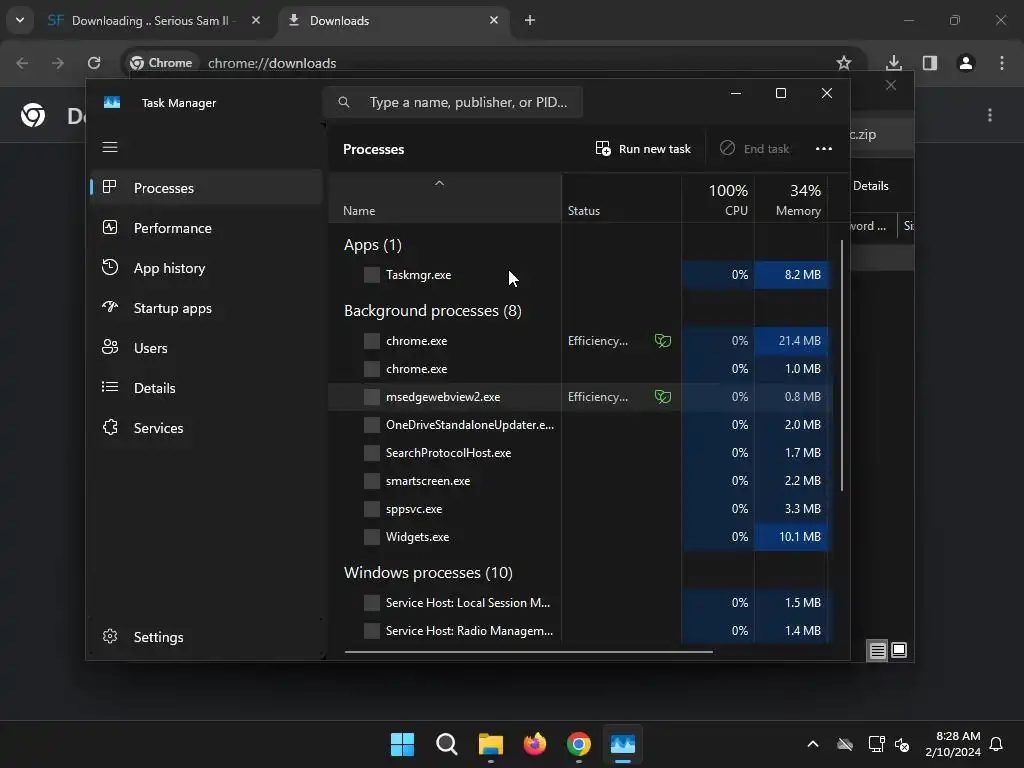Select the Downloads Chrome tab
Viewport: 1024px width, 768px height.
coord(394,21)
